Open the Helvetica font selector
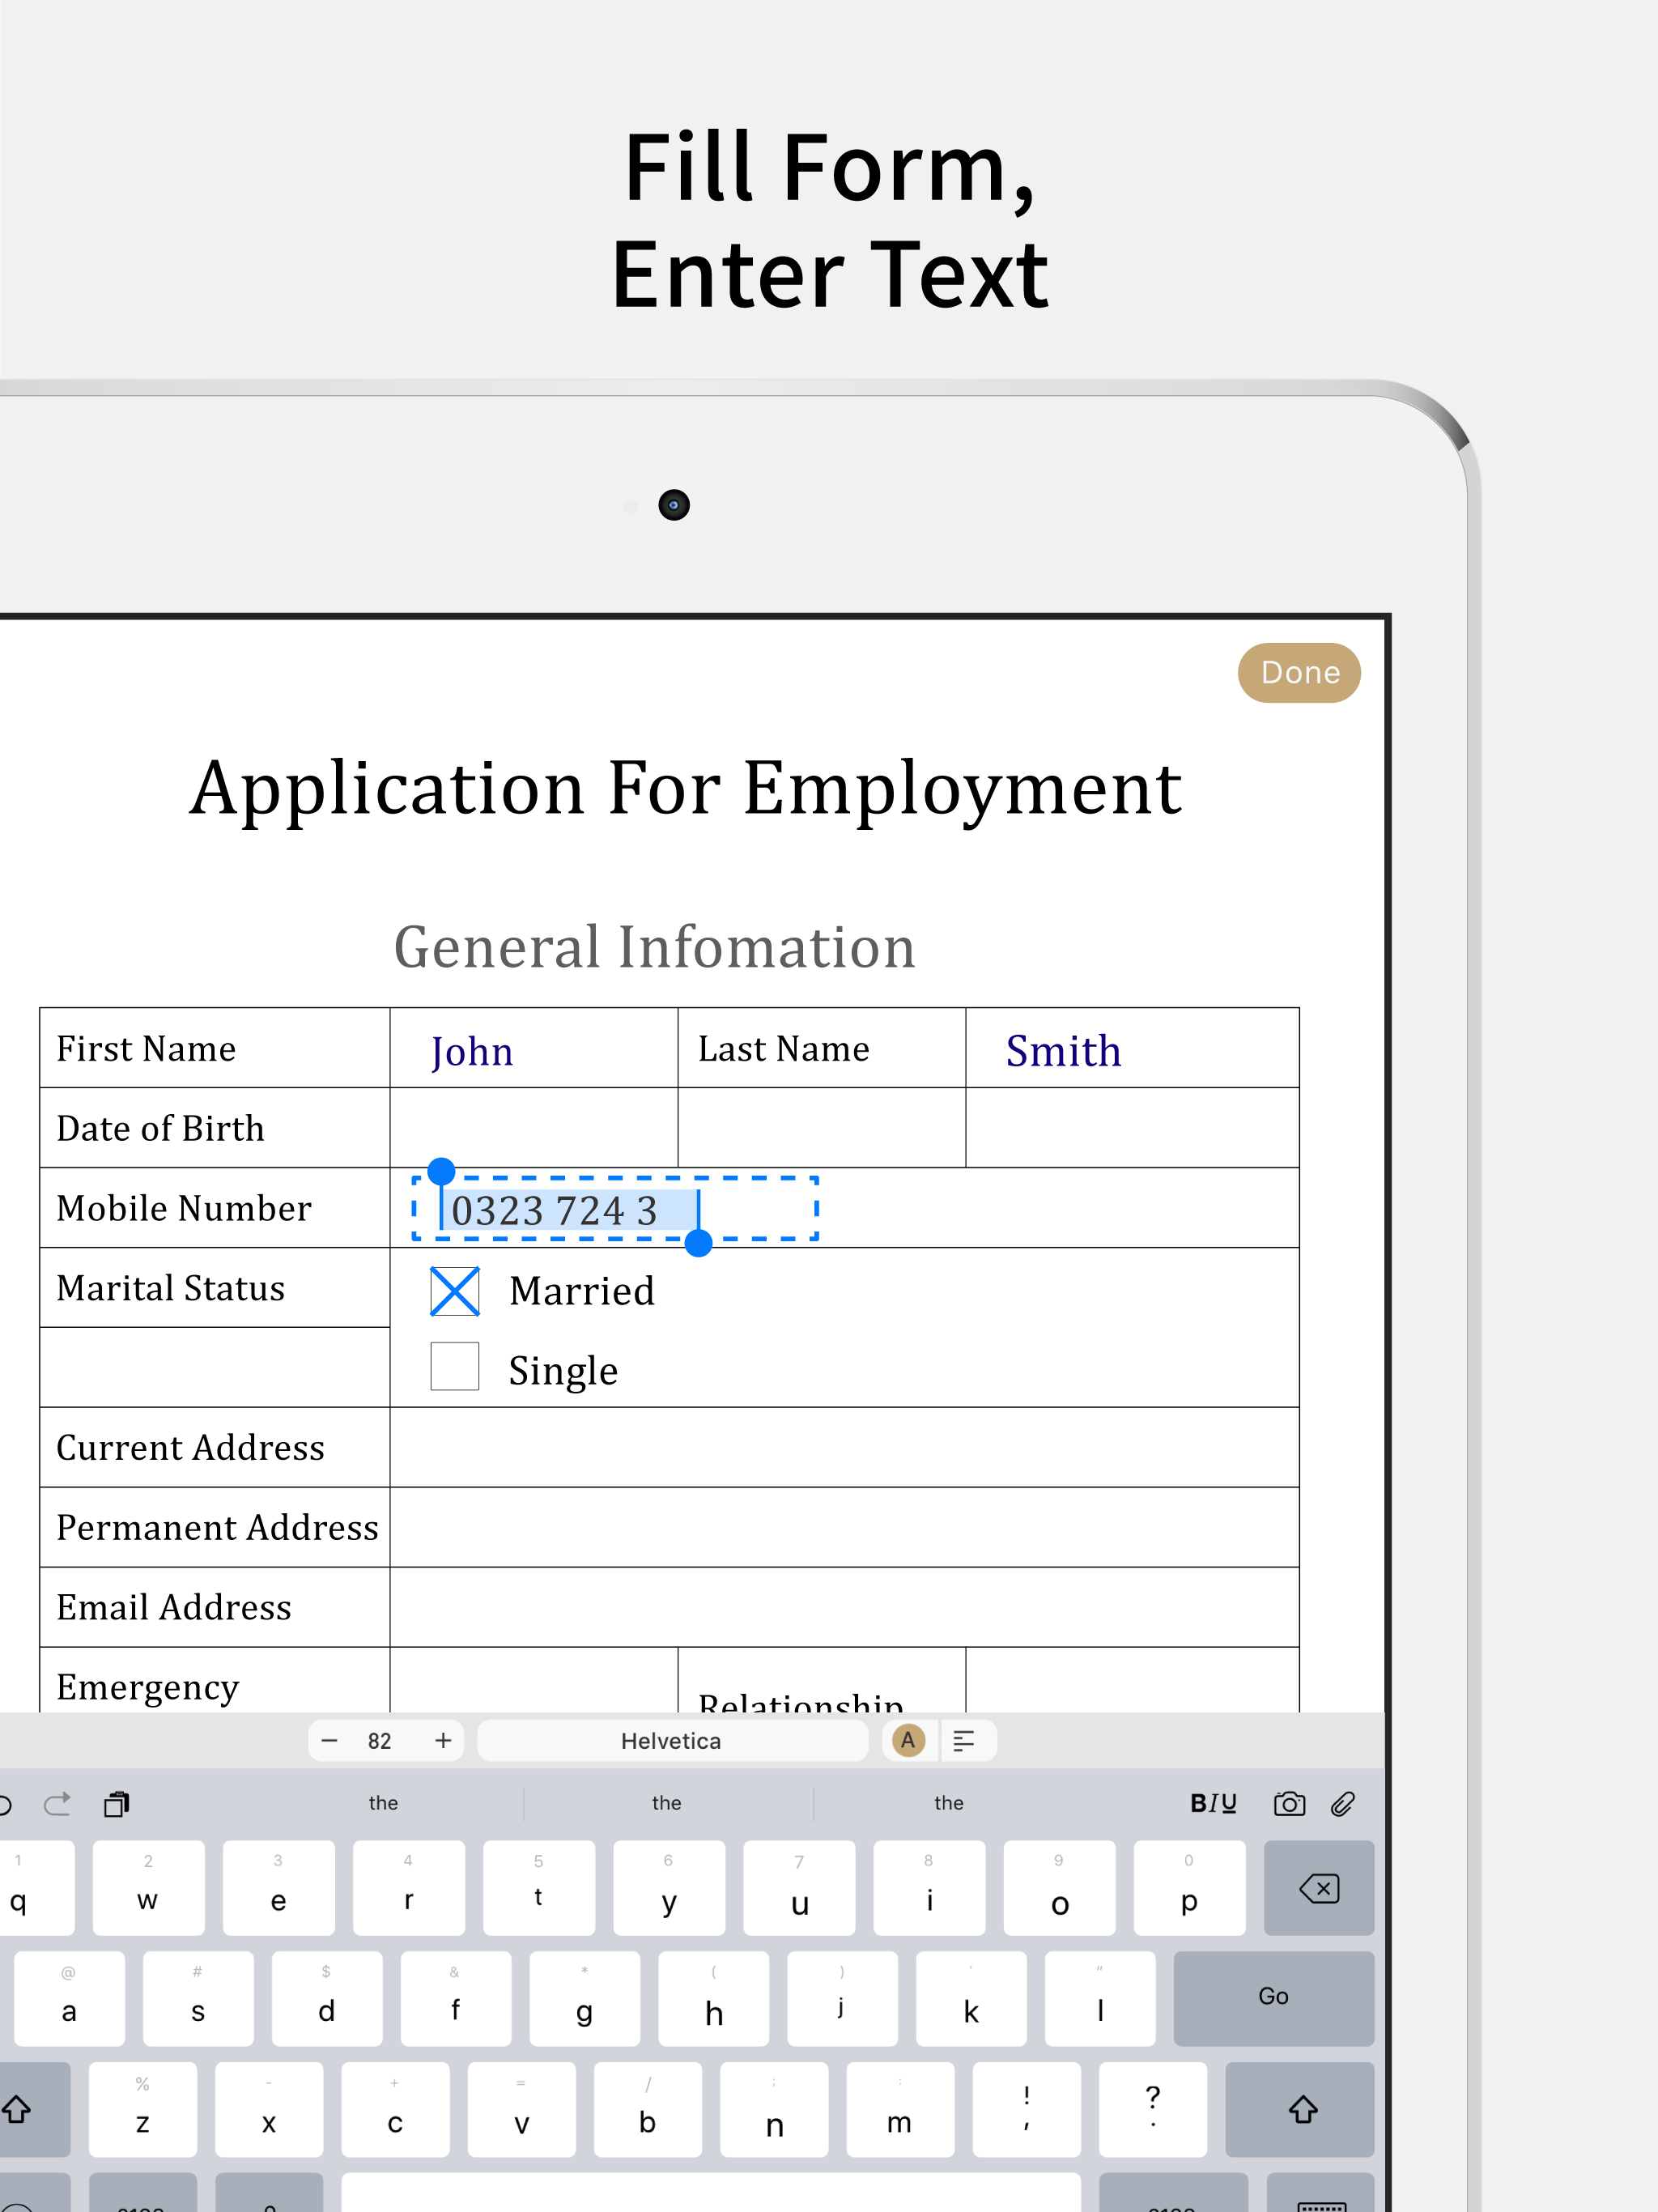This screenshot has height=2212, width=1658. 671,1741
